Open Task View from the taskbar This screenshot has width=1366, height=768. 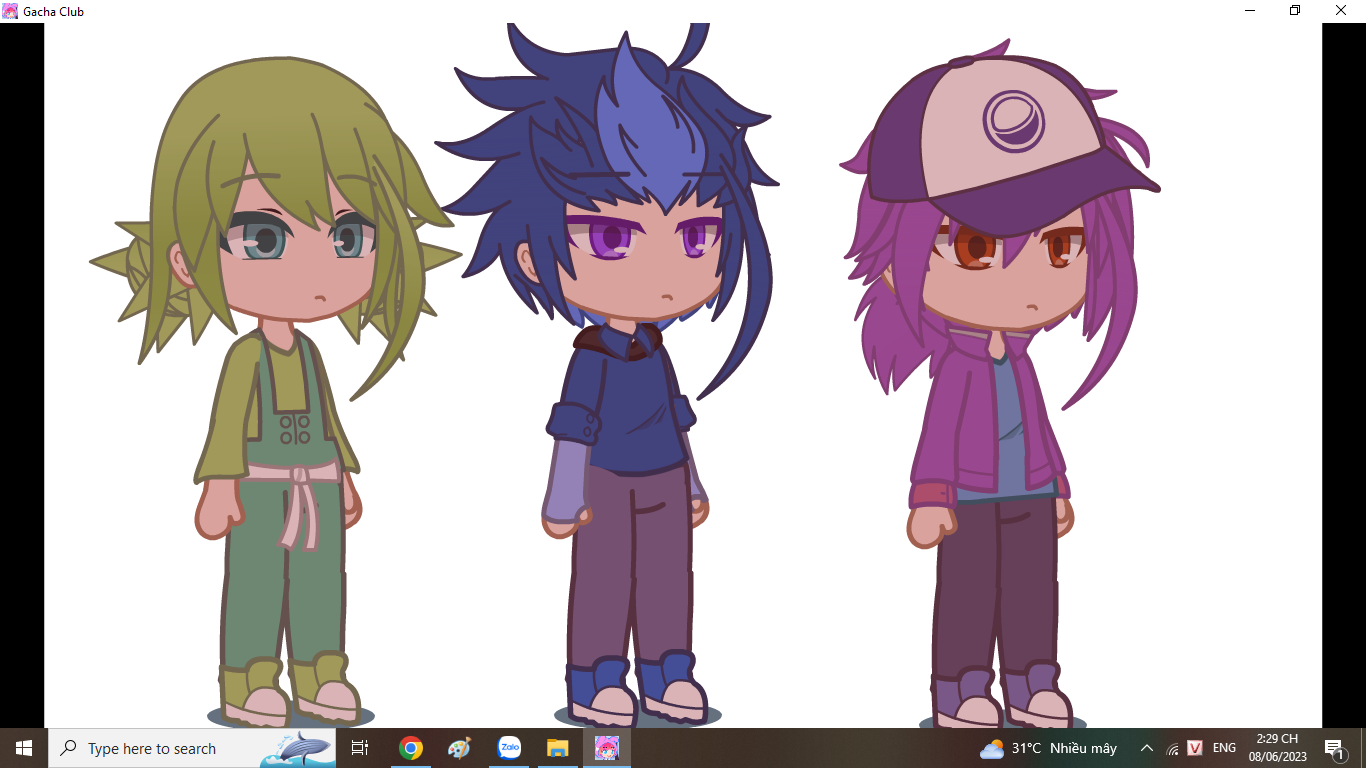click(360, 748)
